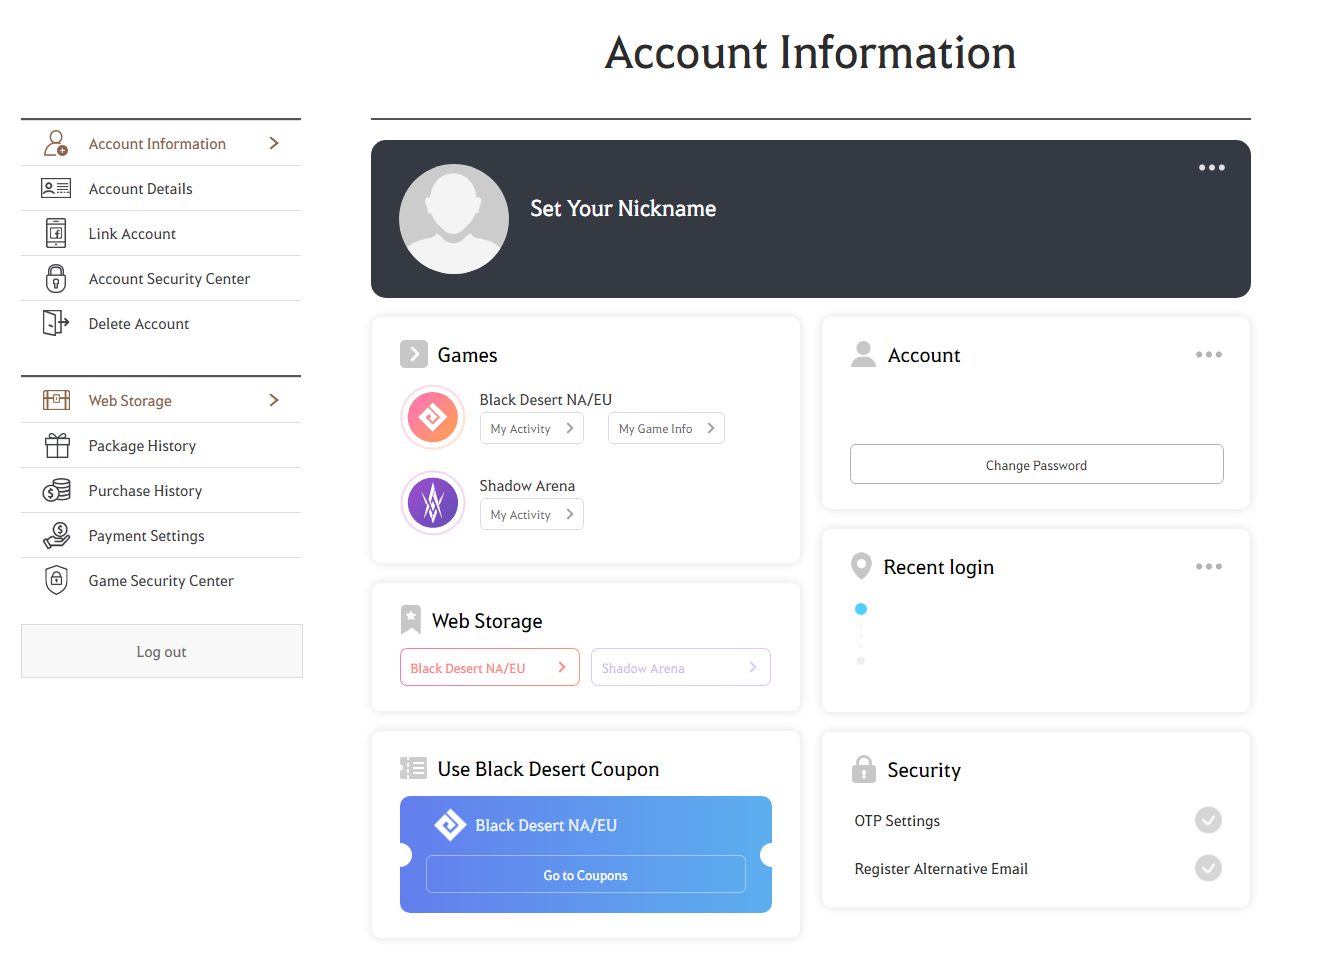Expand the Web Storage sidebar chevron

274,400
